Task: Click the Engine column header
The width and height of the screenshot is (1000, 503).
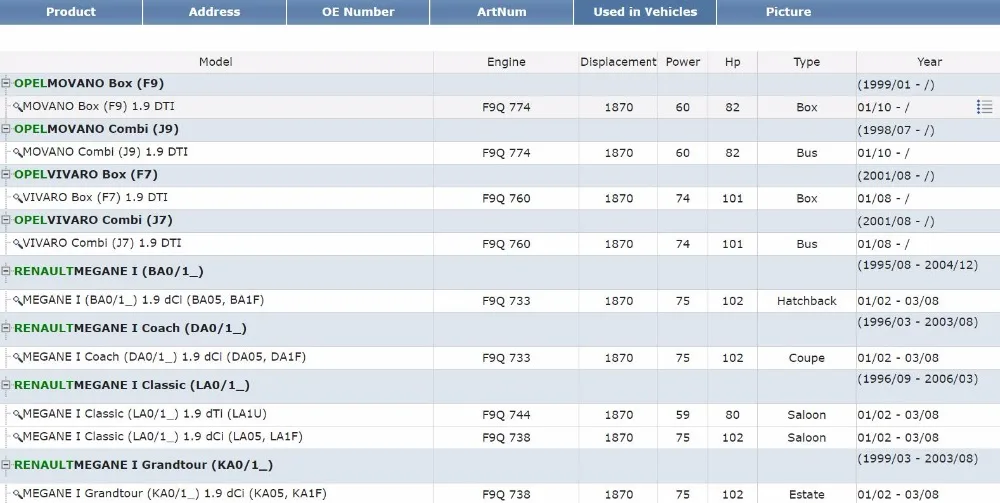Action: click(506, 62)
